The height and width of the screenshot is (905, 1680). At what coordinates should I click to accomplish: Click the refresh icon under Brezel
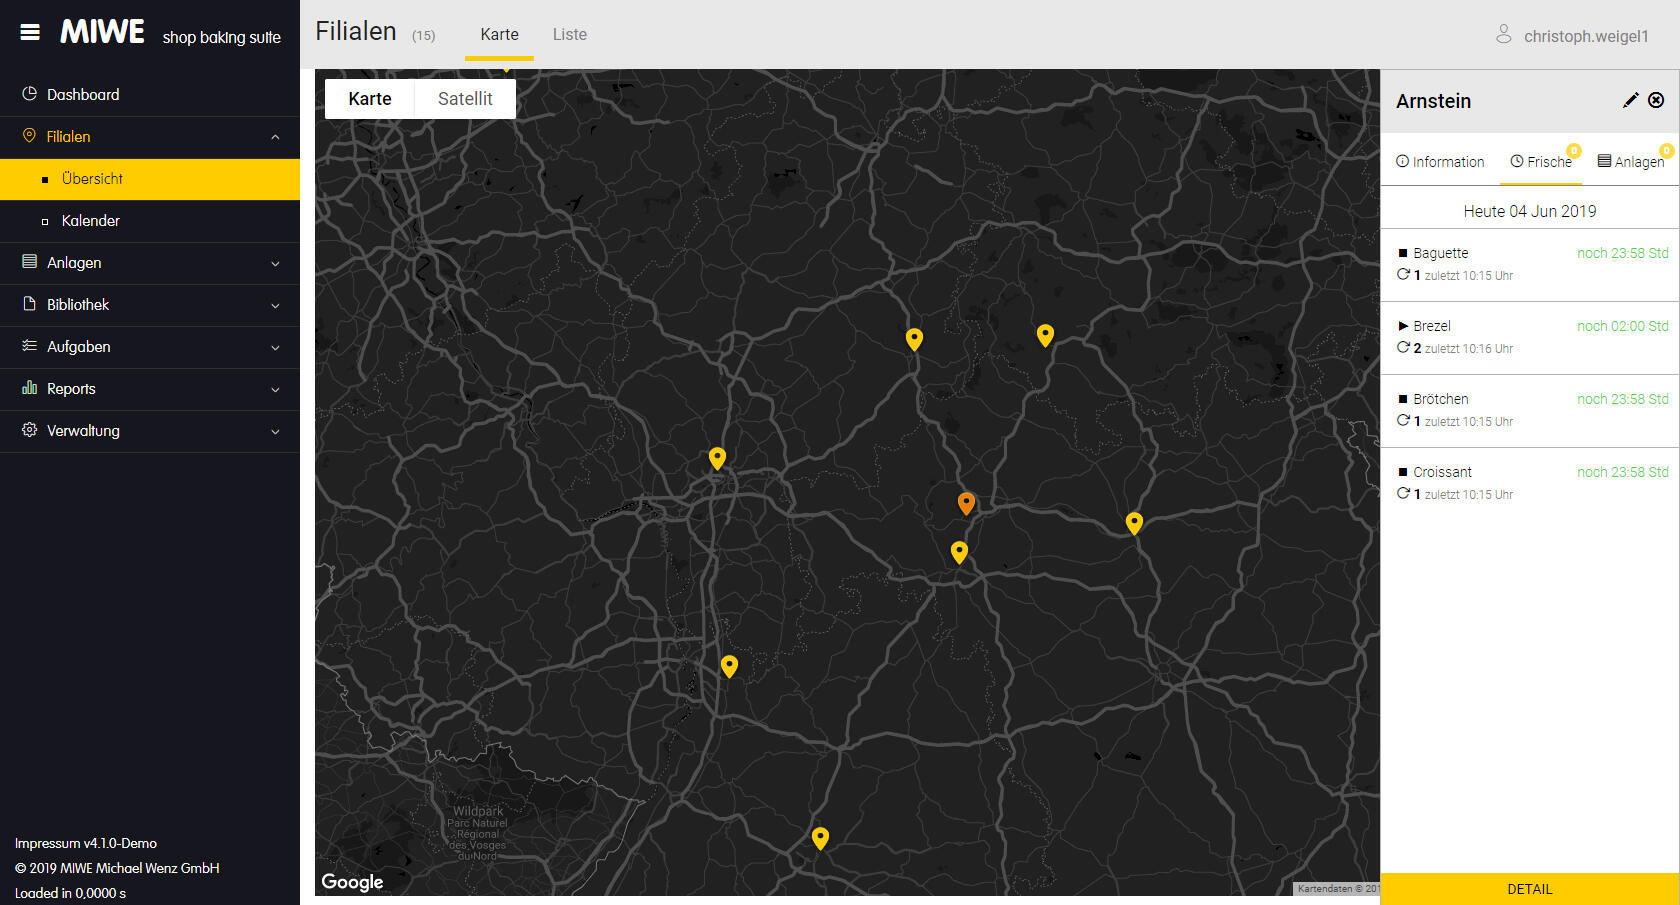(x=1403, y=348)
